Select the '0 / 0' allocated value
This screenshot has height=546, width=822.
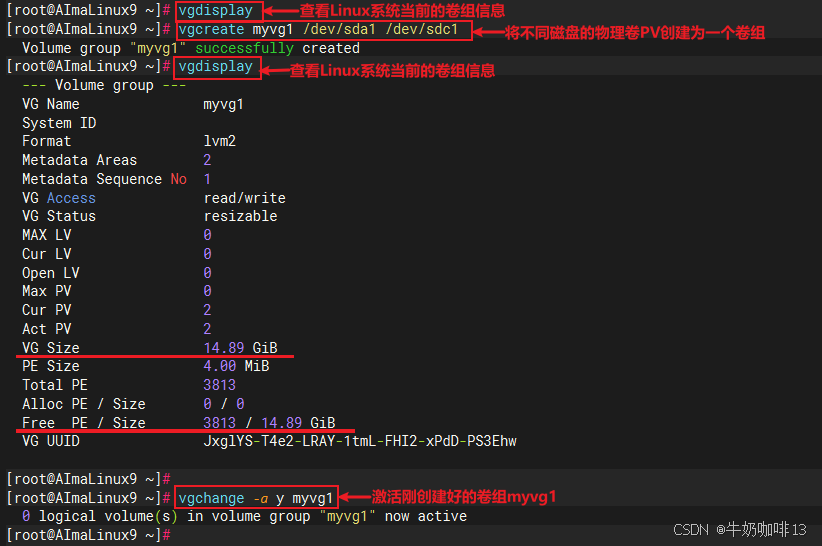coord(224,404)
